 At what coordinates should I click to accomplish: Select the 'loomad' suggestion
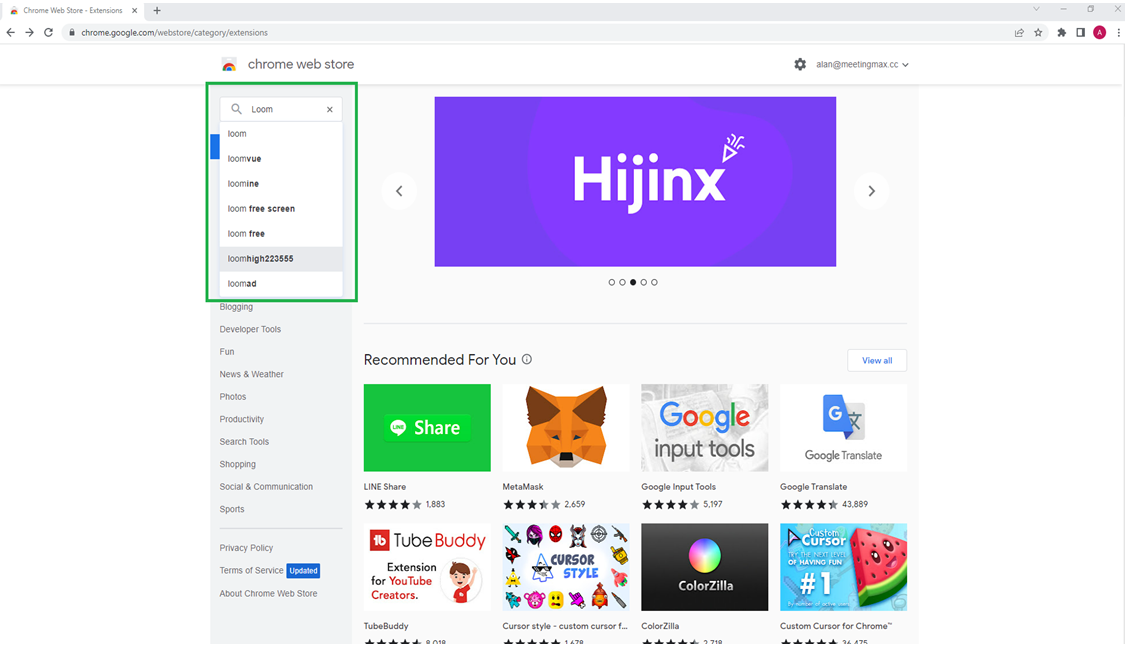click(281, 283)
